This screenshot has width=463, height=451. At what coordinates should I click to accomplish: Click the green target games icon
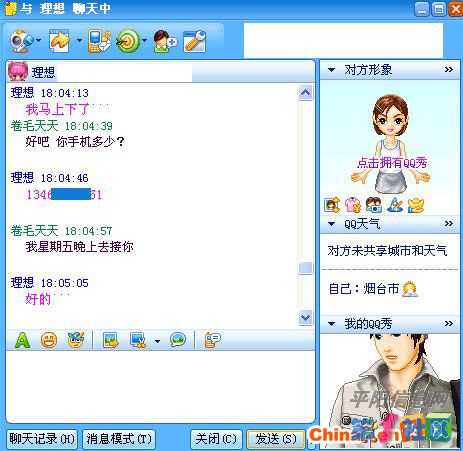(128, 41)
